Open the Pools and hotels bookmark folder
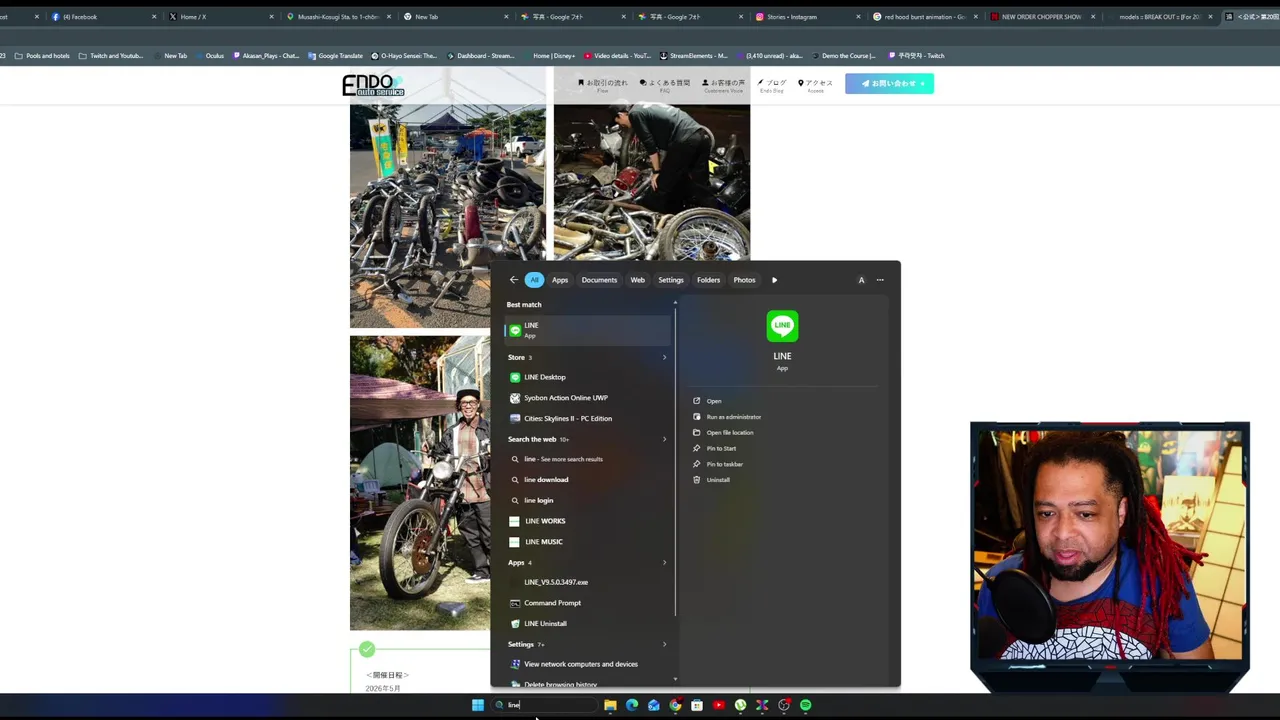The image size is (1280, 720). coord(42,56)
